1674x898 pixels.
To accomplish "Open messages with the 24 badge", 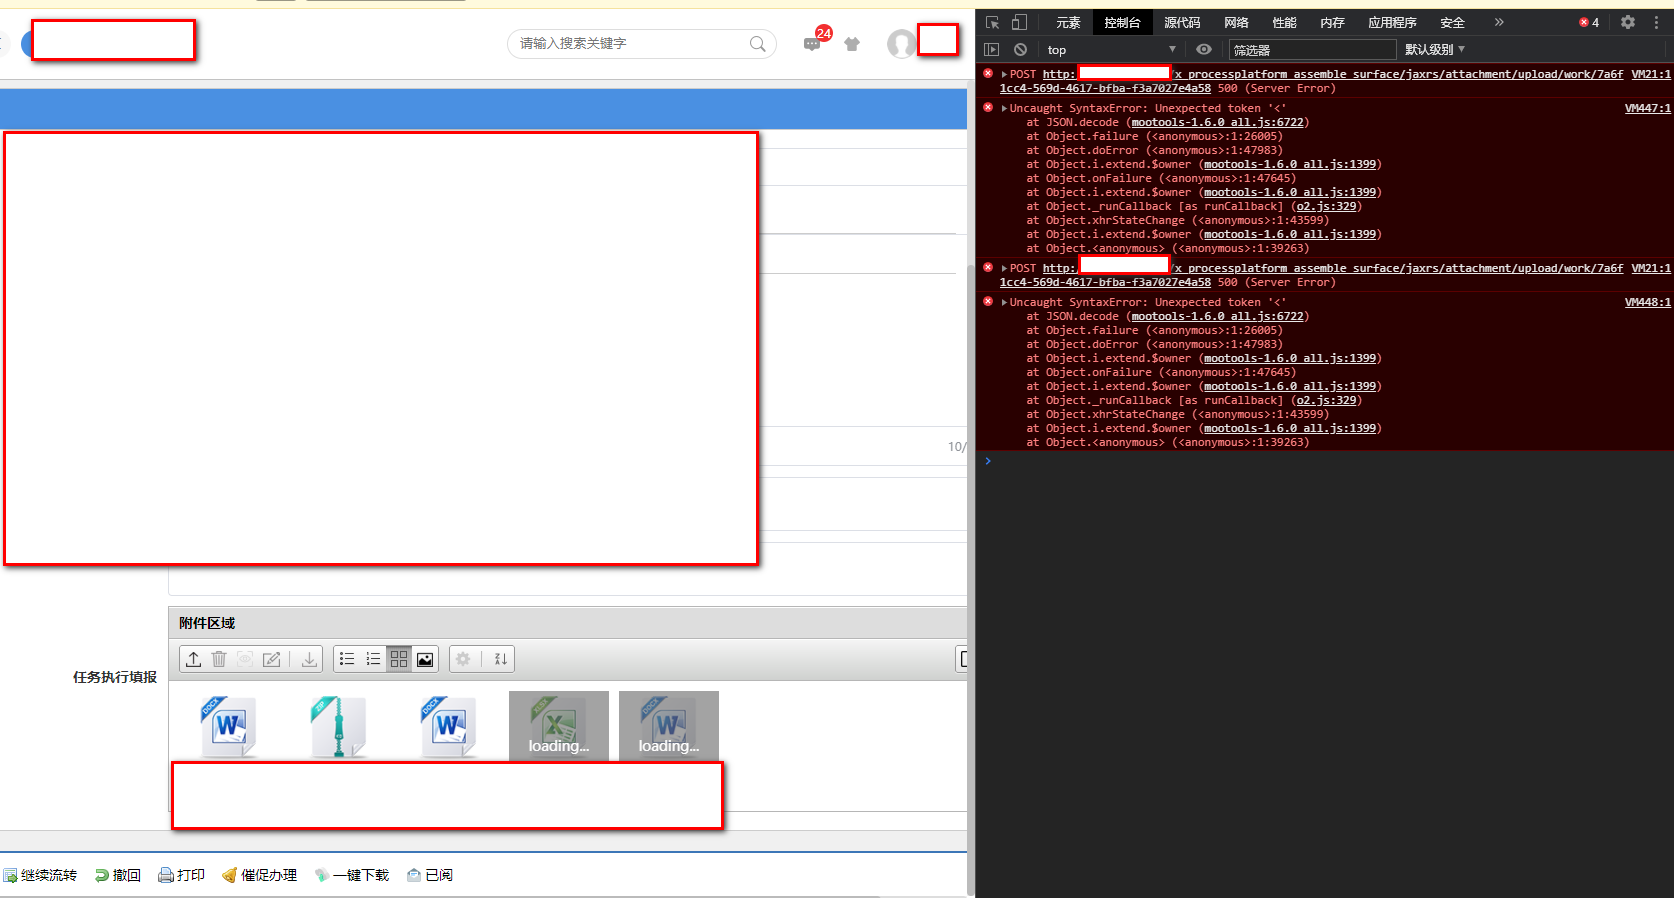I will point(813,43).
